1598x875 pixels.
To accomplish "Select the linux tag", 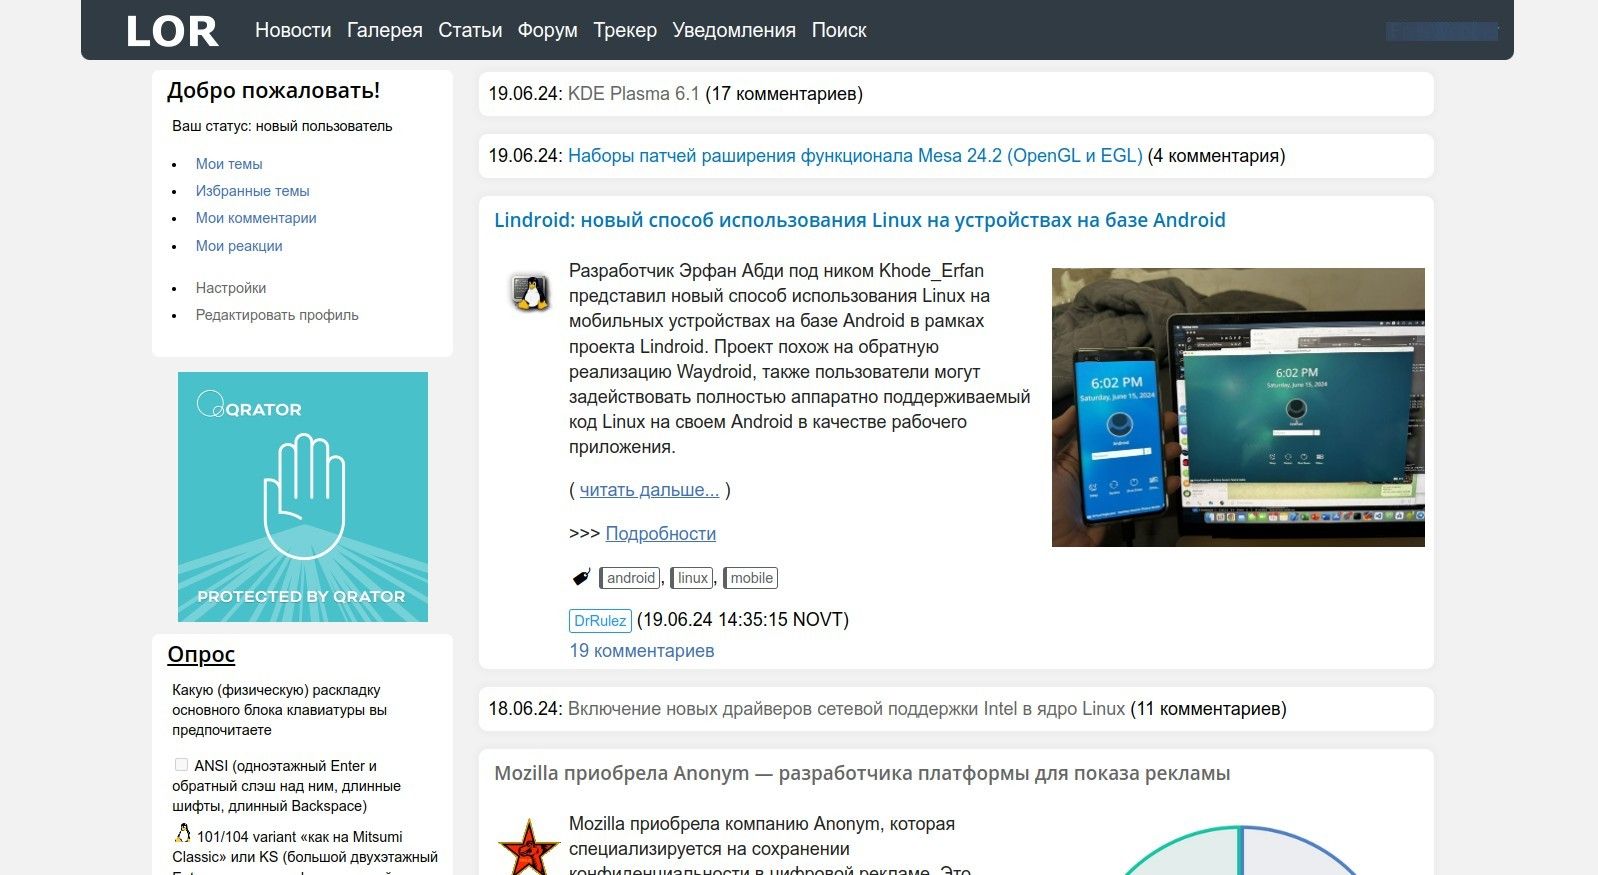I will click(x=693, y=578).
